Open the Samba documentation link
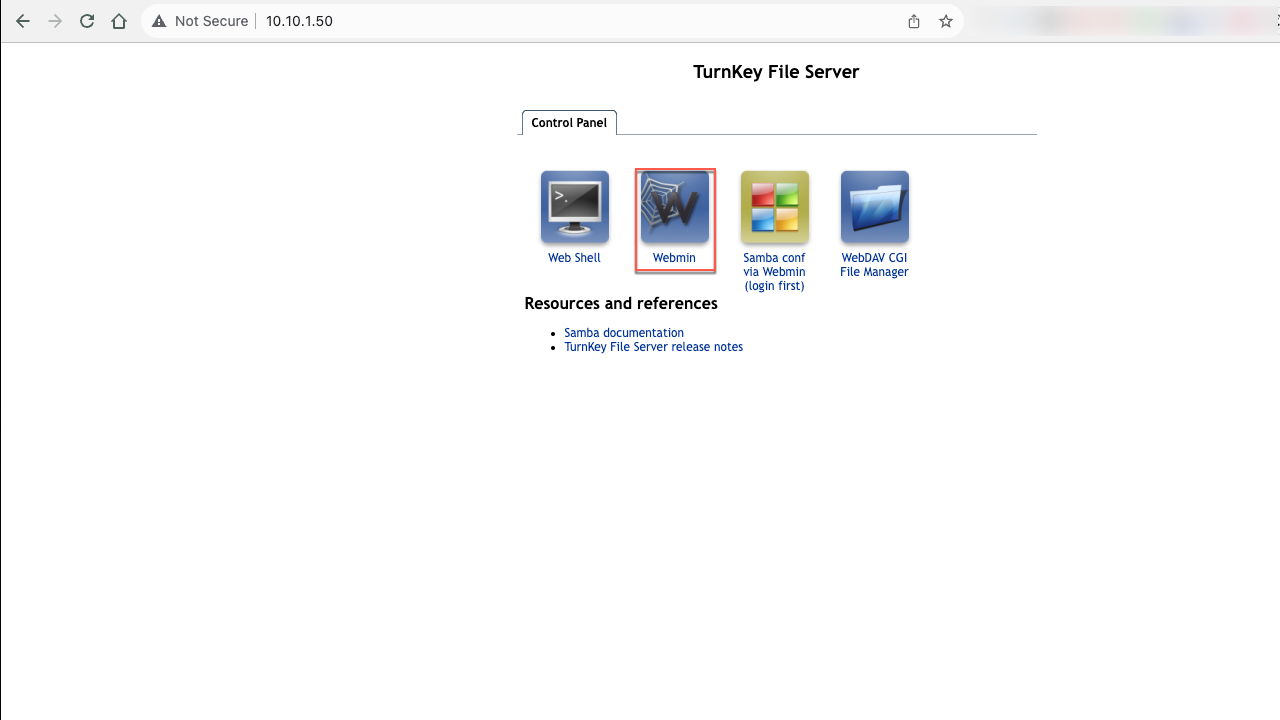 coord(624,332)
